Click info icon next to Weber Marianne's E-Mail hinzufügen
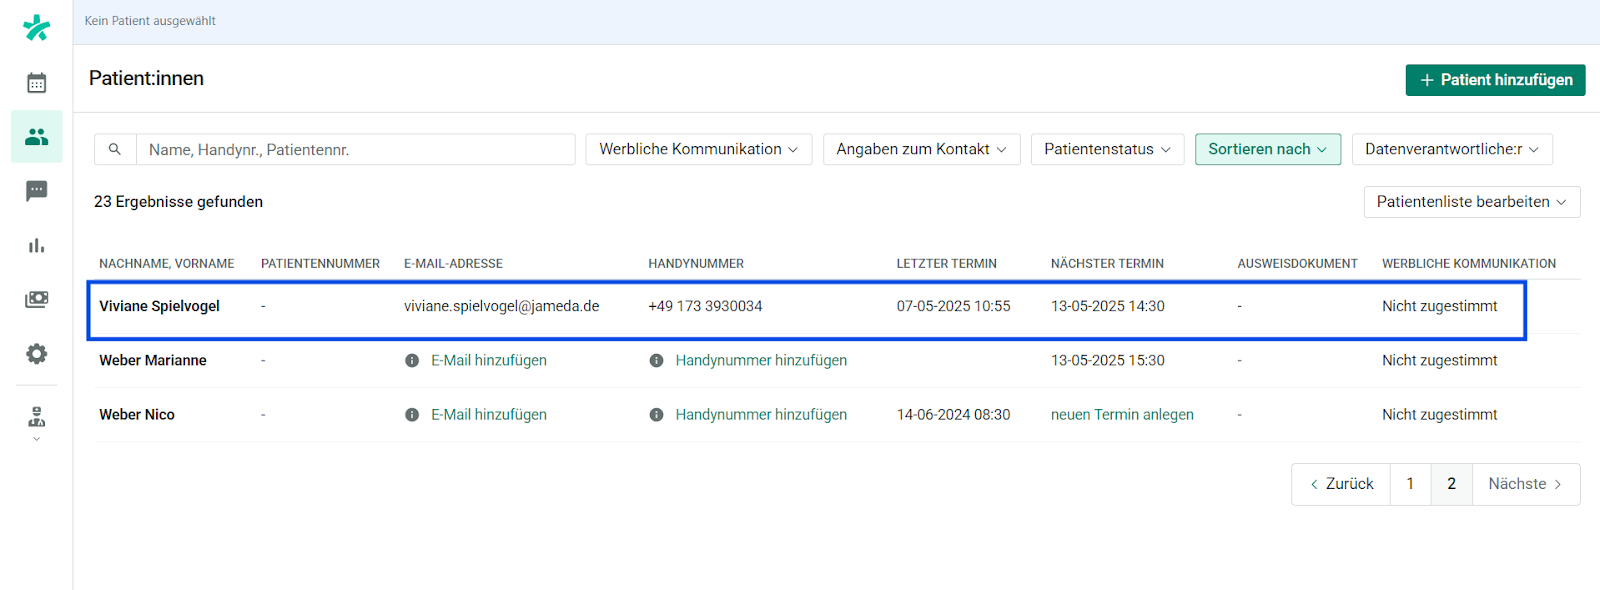Screen dimensions: 1600x590 pos(412,360)
